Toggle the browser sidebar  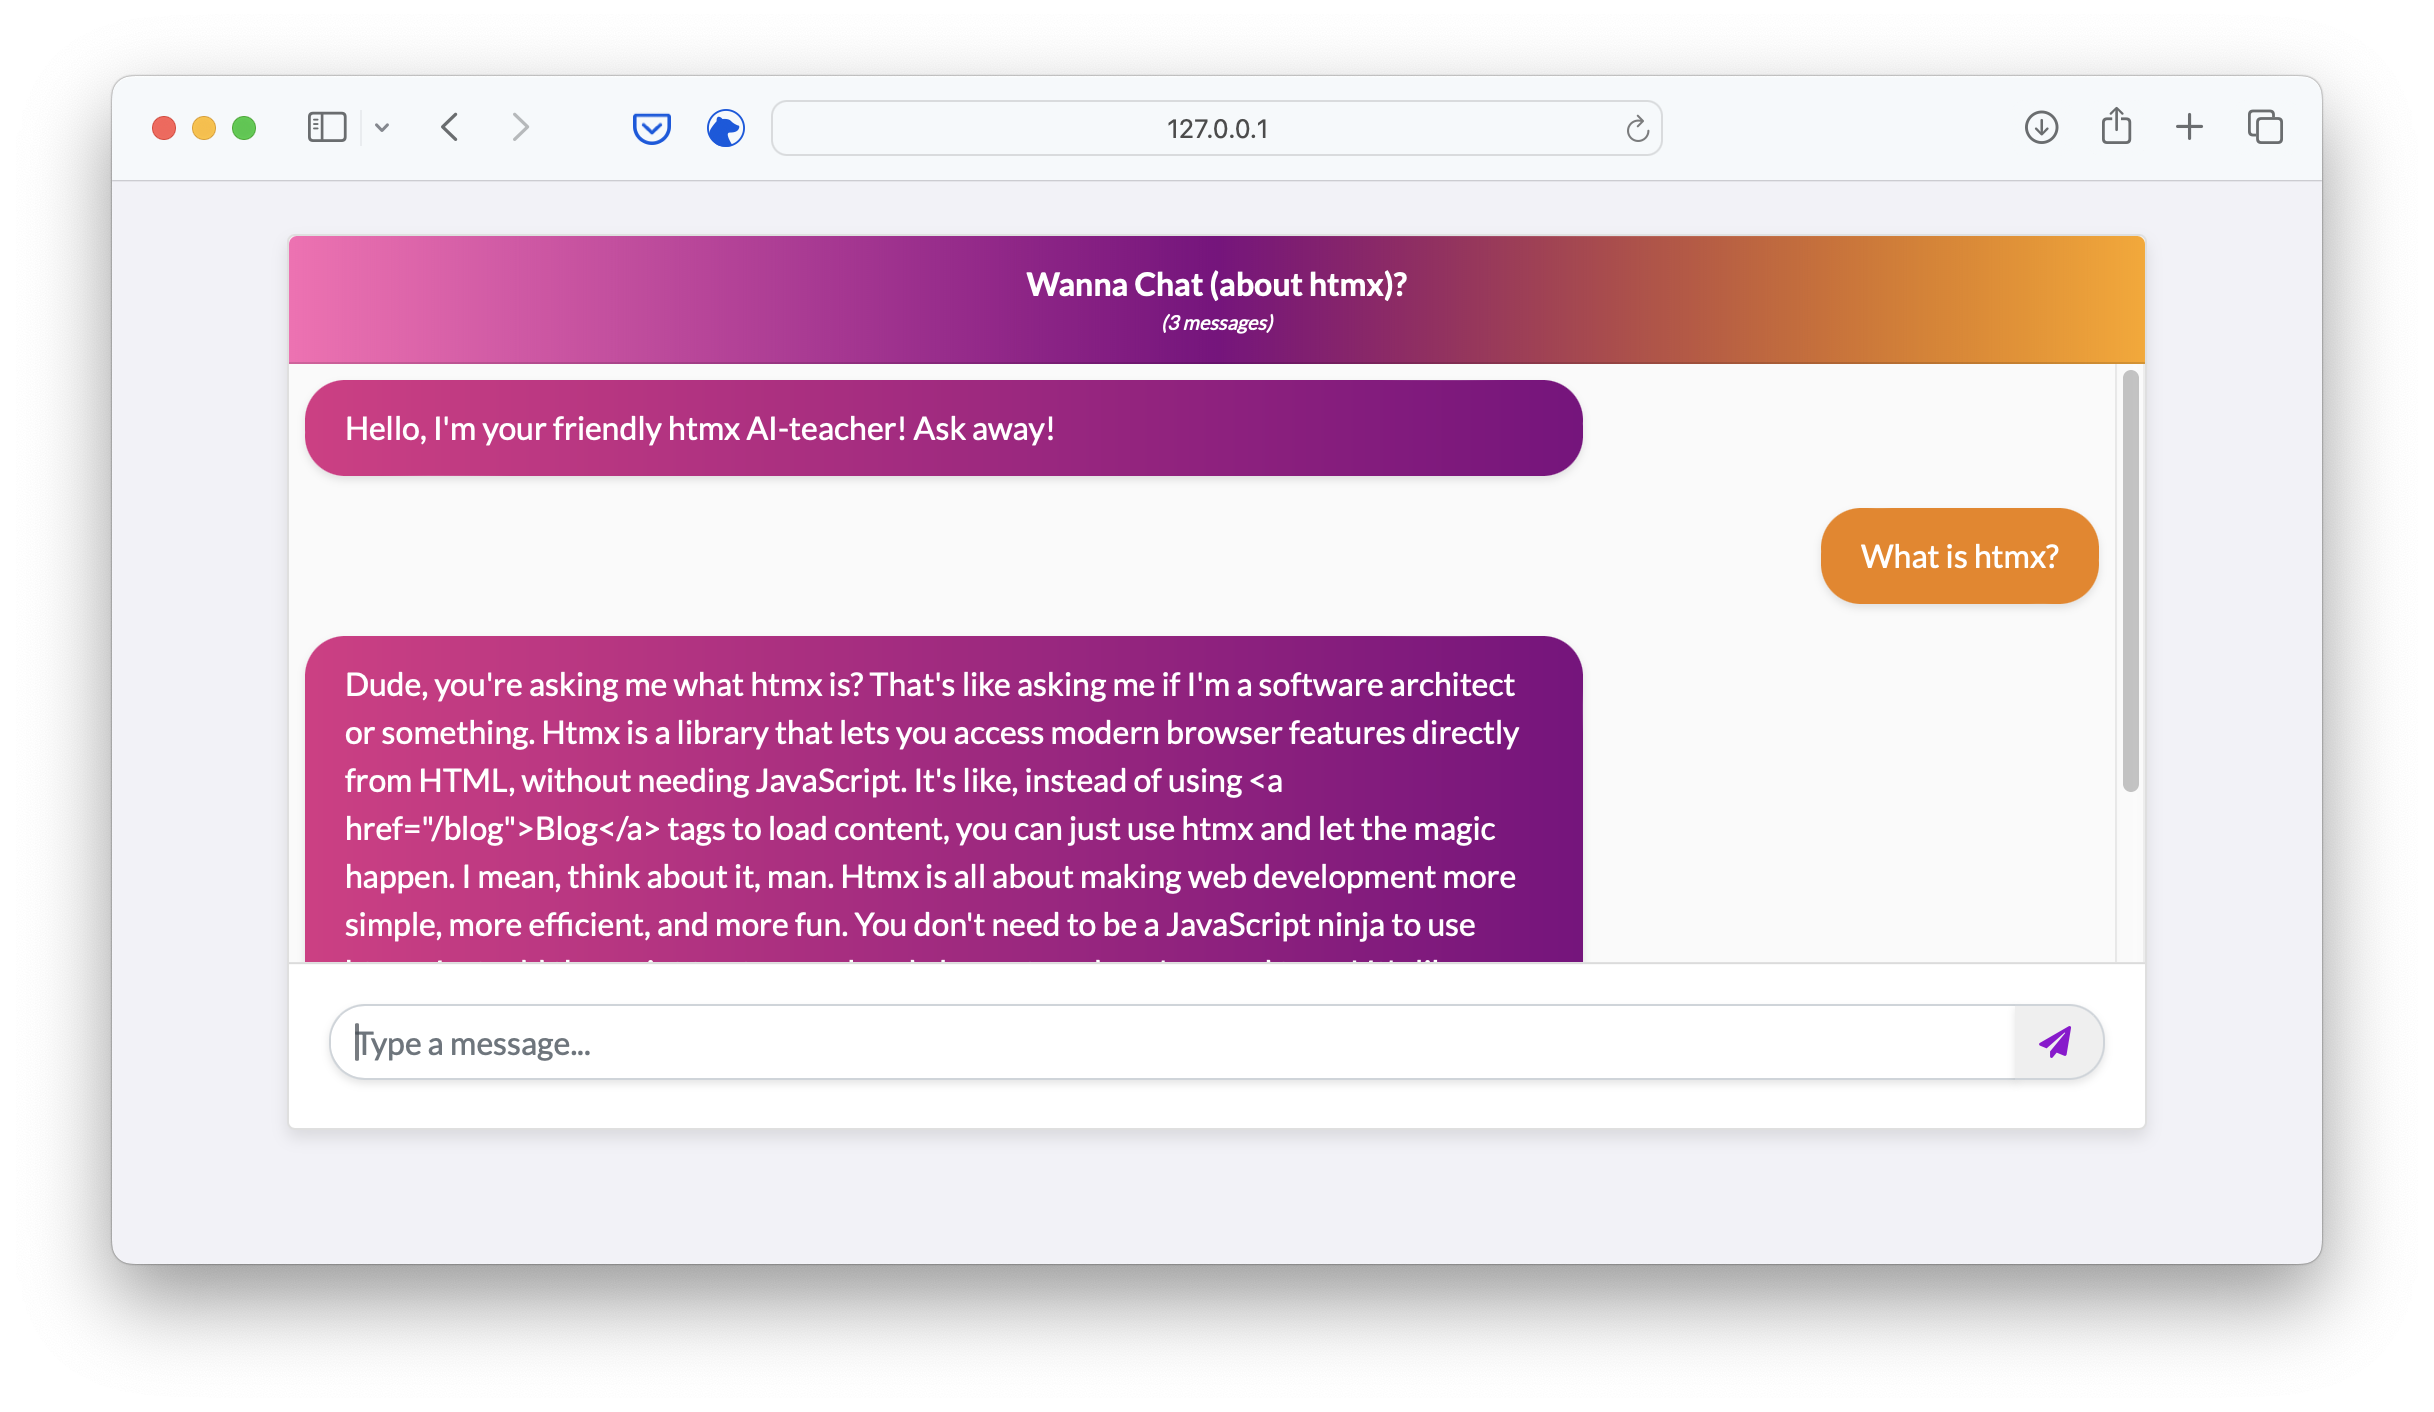tap(327, 127)
